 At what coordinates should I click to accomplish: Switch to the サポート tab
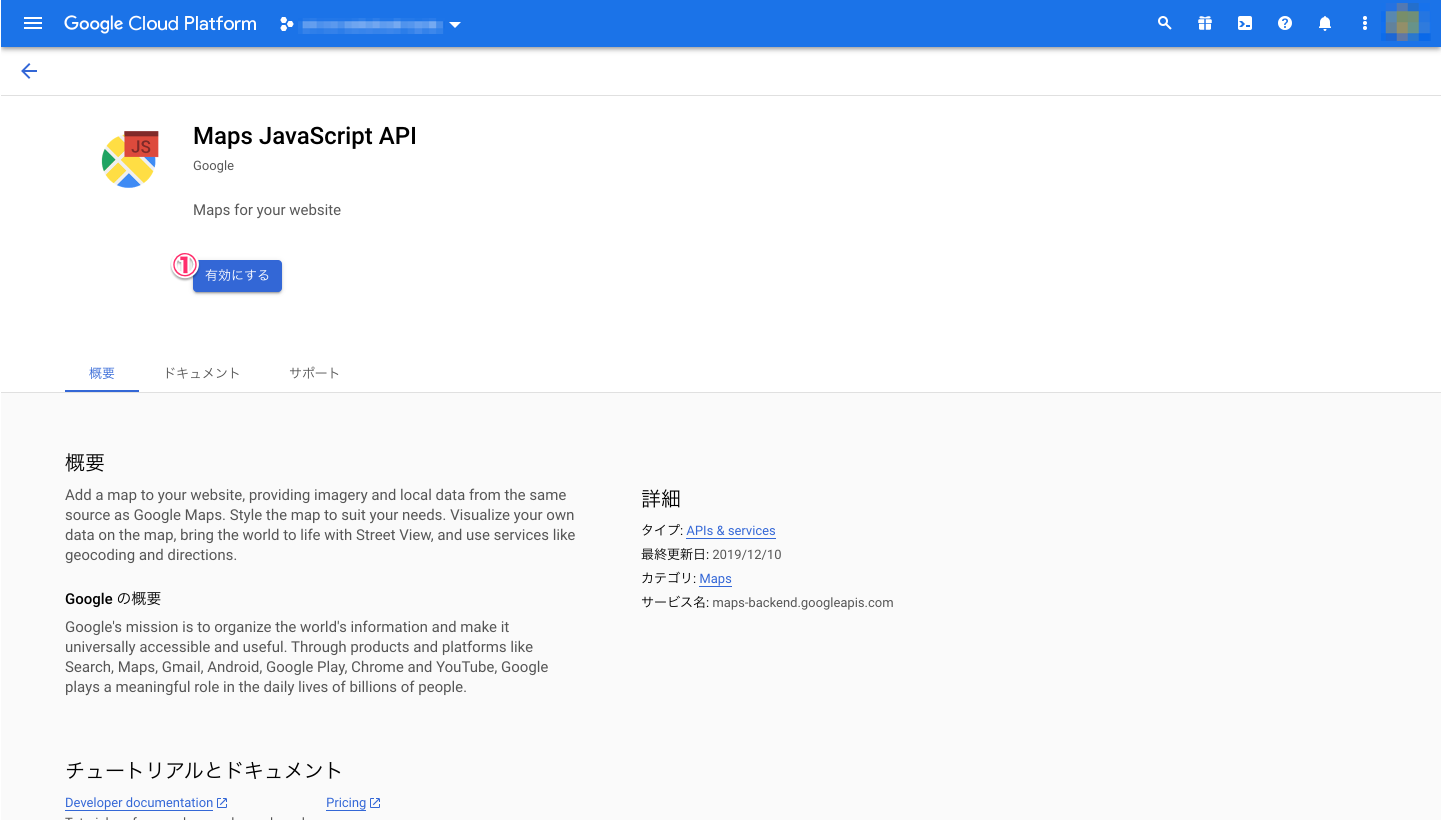[314, 373]
